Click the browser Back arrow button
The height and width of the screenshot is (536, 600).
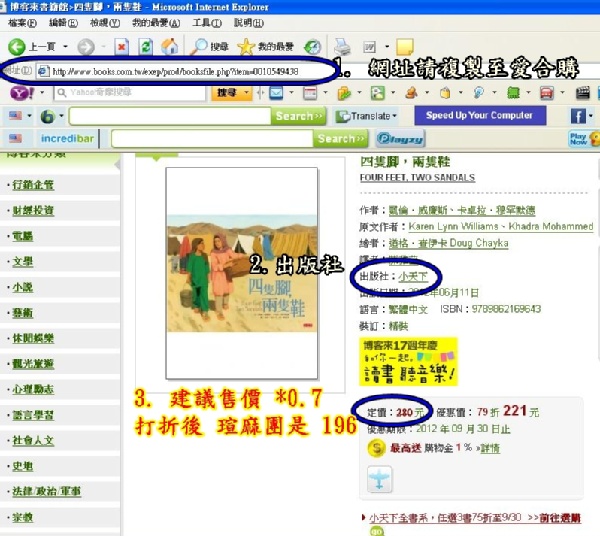pyautogui.click(x=17, y=46)
